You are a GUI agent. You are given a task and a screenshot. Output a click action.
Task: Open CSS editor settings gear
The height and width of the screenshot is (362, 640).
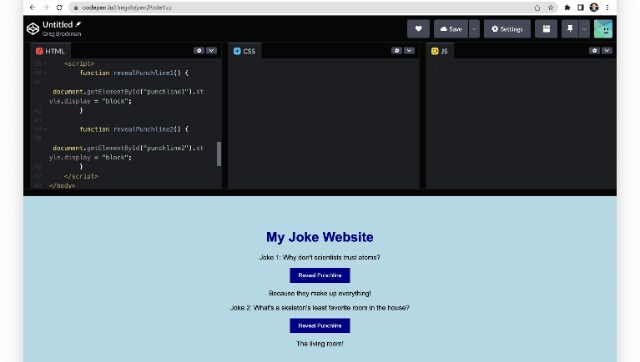[x=396, y=51]
